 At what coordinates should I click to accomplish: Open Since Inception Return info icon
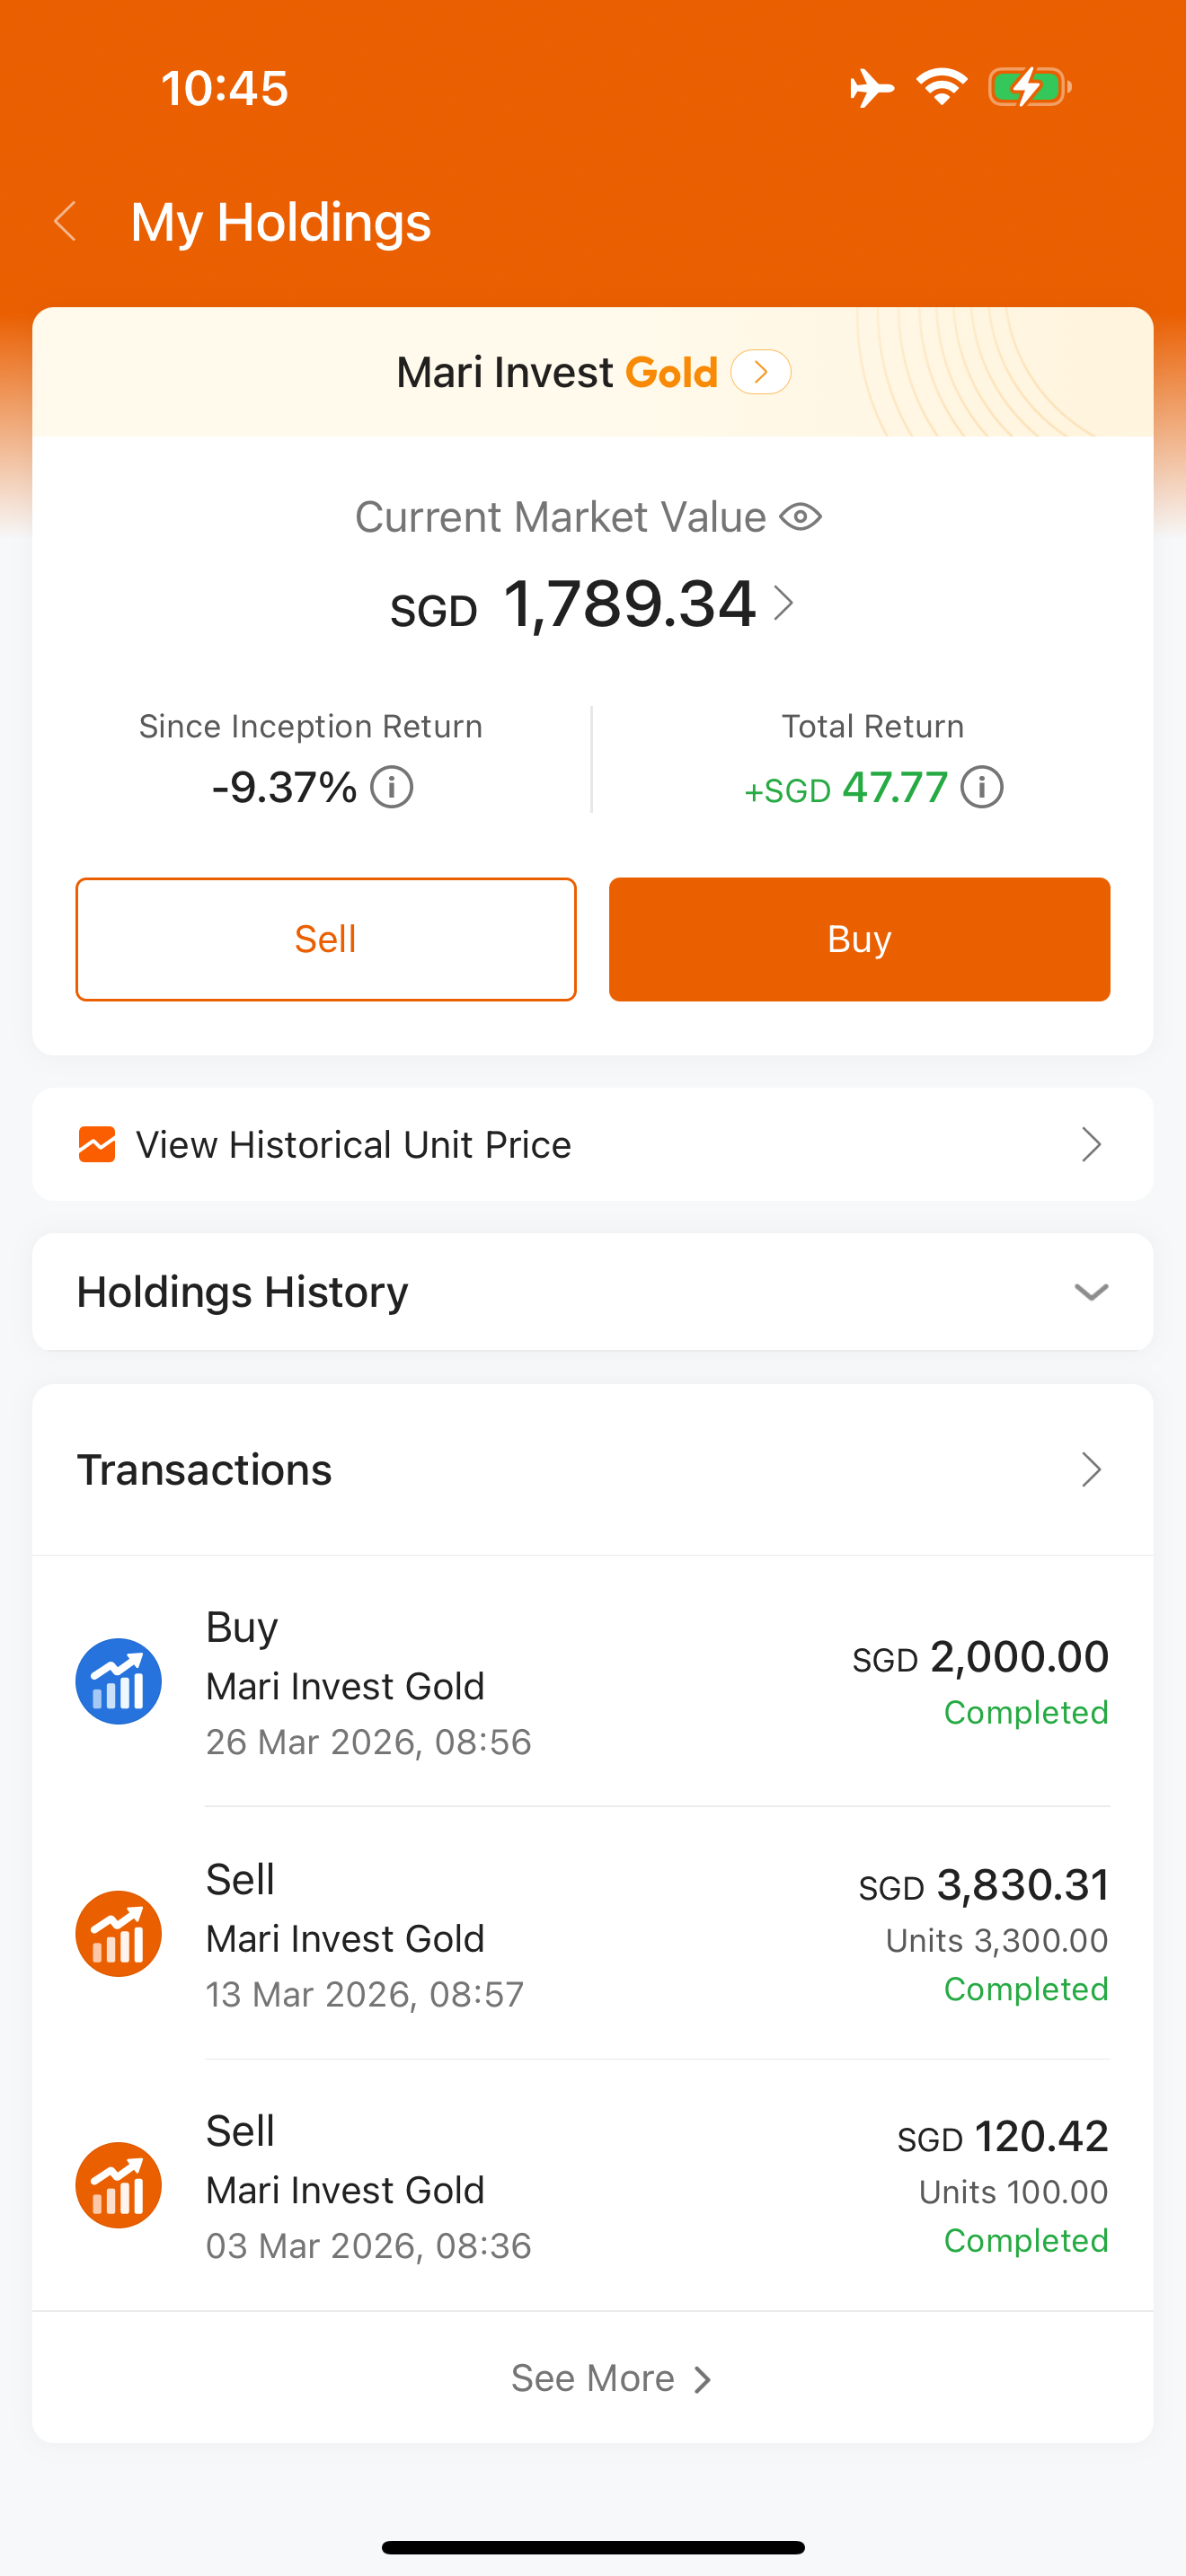[x=392, y=787]
